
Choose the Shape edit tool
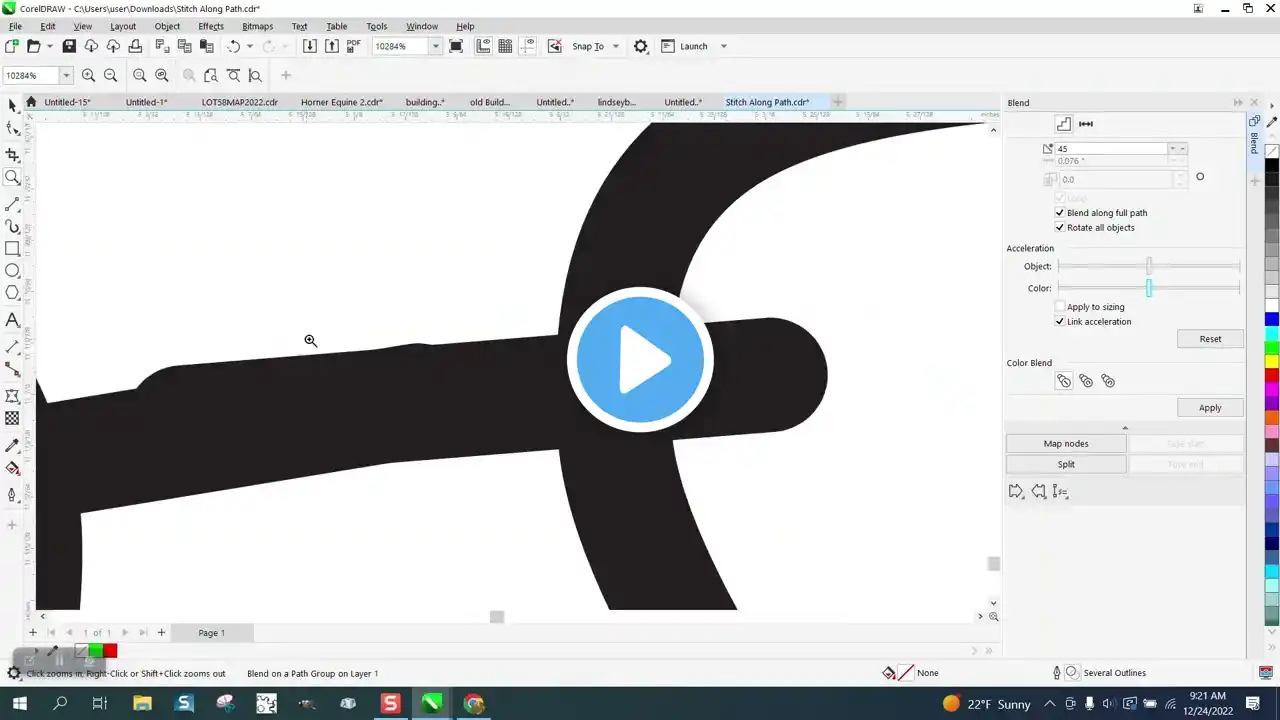(x=12, y=128)
